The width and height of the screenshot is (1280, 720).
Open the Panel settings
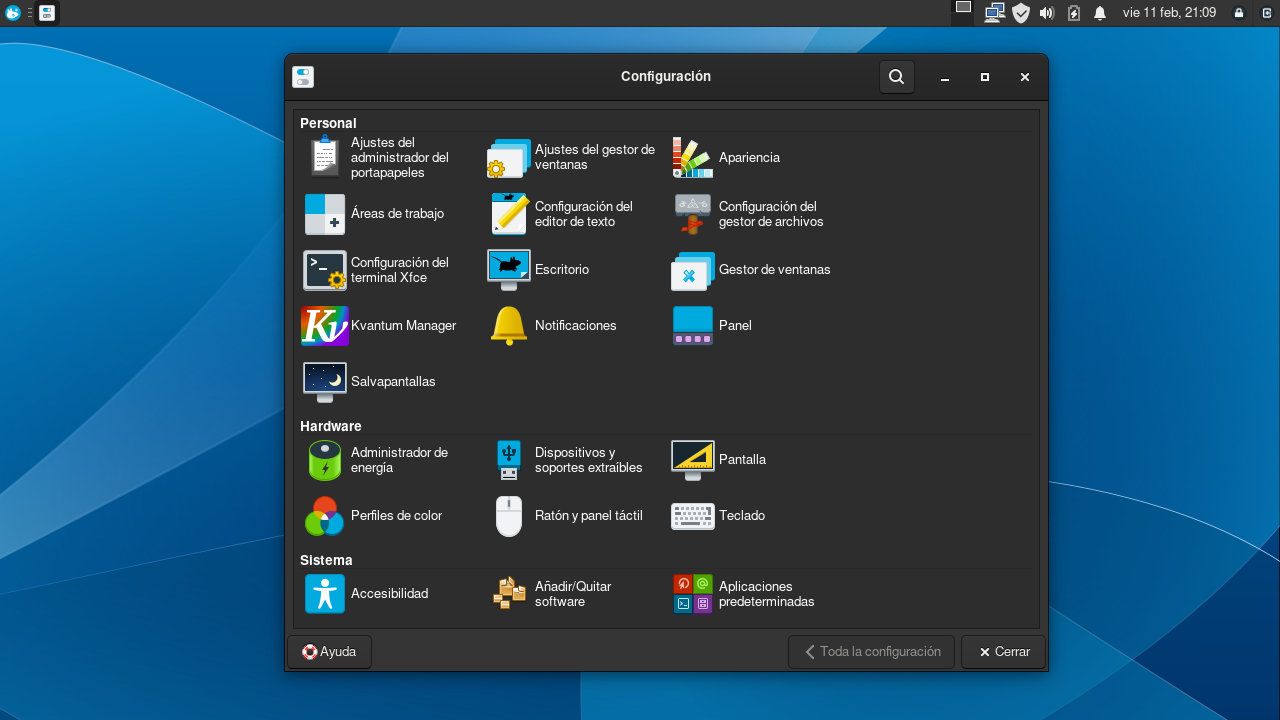712,325
